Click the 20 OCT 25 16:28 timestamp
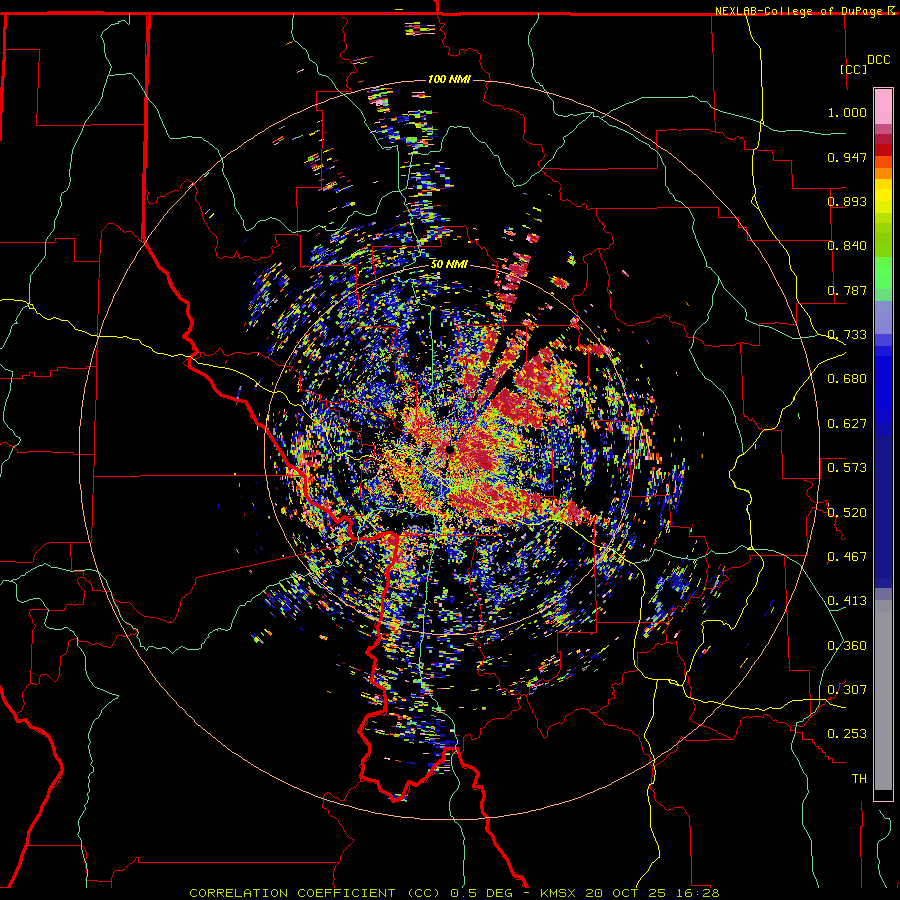This screenshot has height=900, width=900. [x=652, y=893]
